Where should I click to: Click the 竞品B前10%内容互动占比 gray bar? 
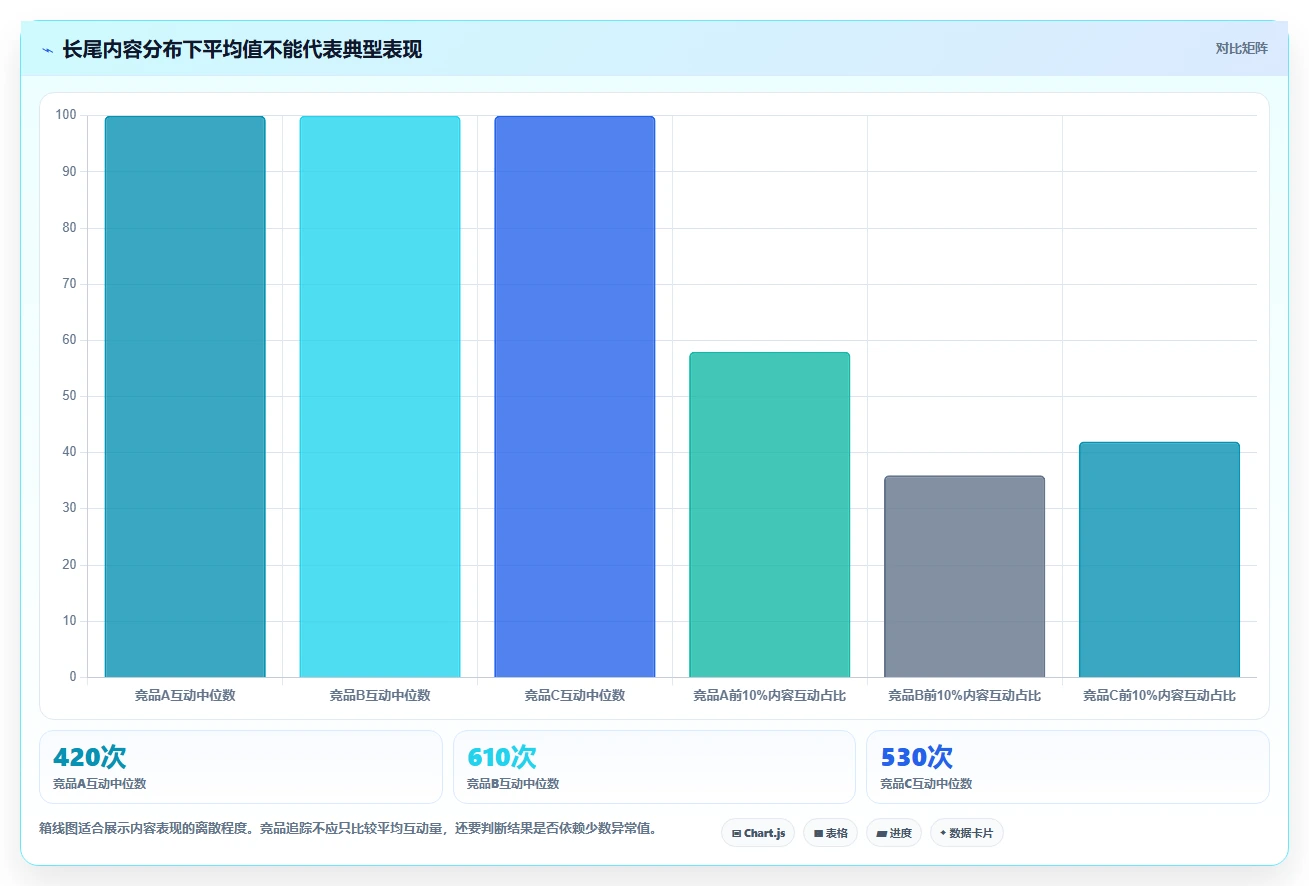(x=965, y=577)
